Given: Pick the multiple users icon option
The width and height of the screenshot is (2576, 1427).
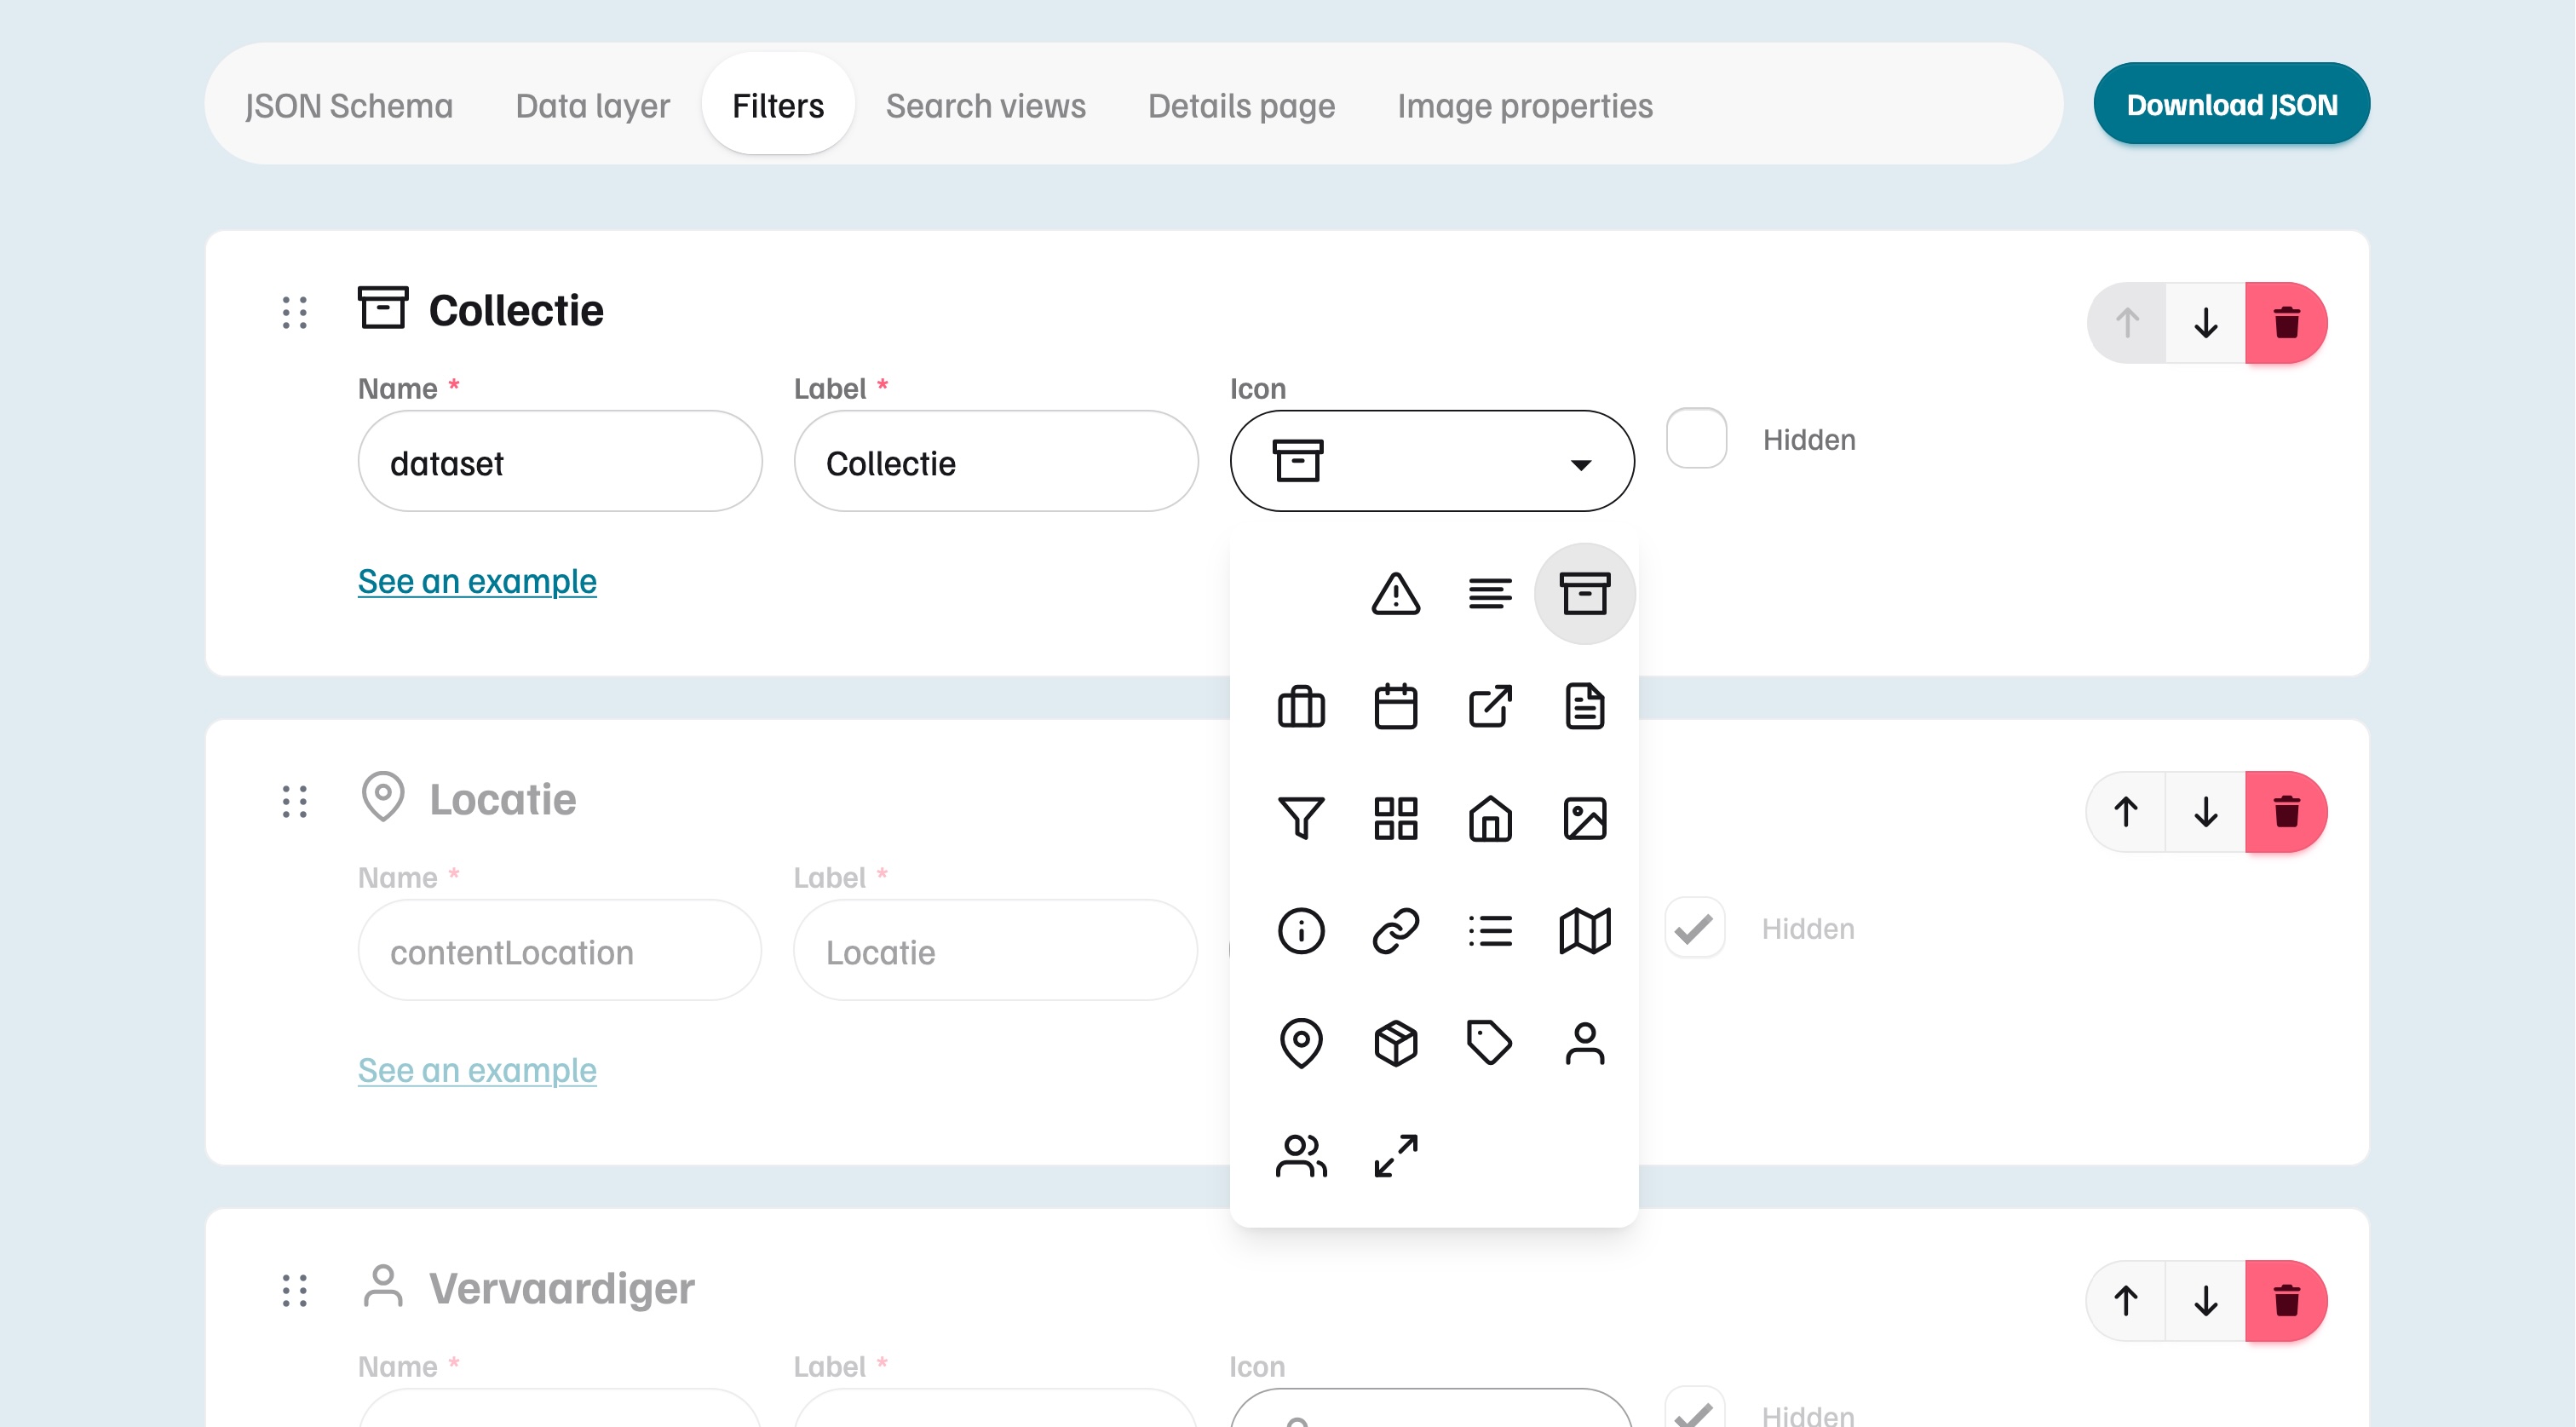Looking at the screenshot, I should pos(1301,1156).
